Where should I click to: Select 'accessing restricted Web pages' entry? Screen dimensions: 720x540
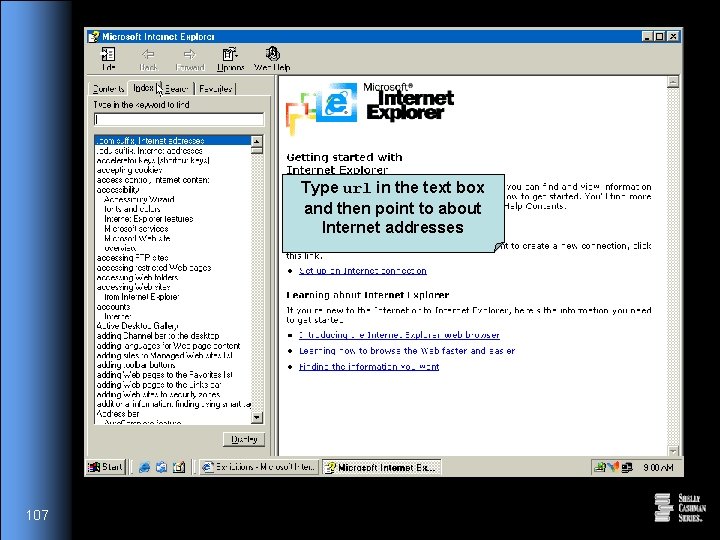[x=154, y=268]
